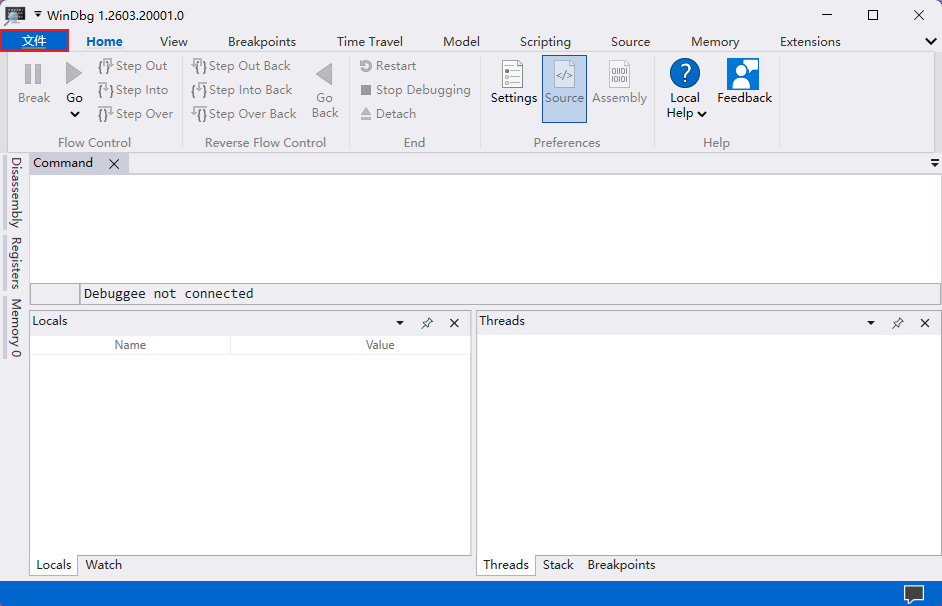Open the Feedback icon in Help group
Viewport: 942px width, 606px height.
click(x=744, y=75)
